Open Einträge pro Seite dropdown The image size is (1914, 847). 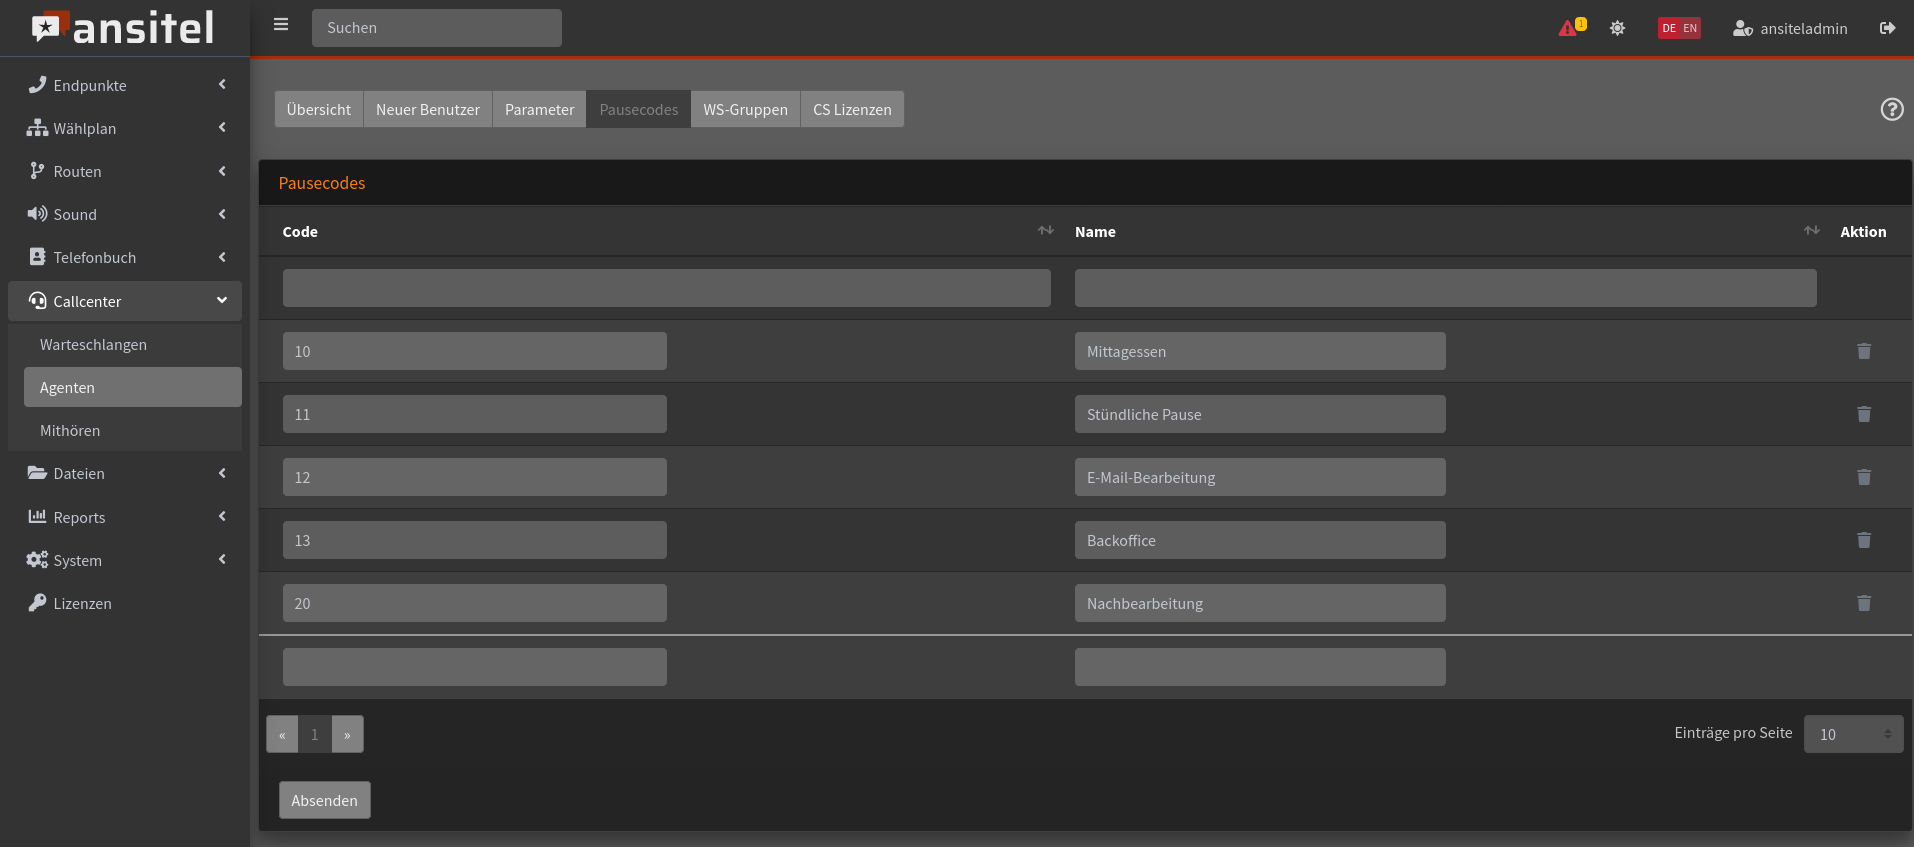pos(1852,734)
